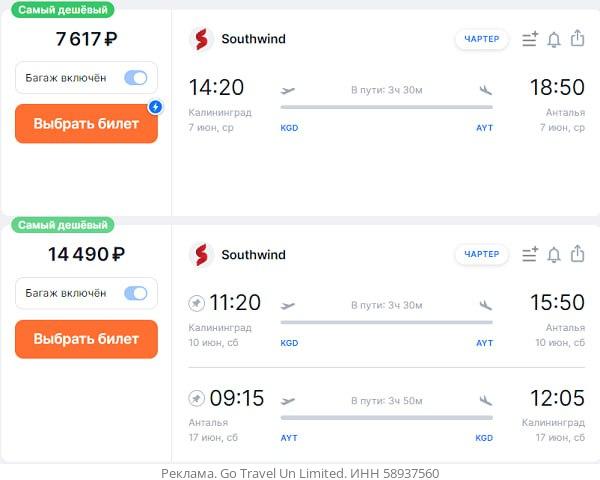
Task: Pin the 11:20 Kaliningrad departure flight
Action: pyautogui.click(x=196, y=304)
